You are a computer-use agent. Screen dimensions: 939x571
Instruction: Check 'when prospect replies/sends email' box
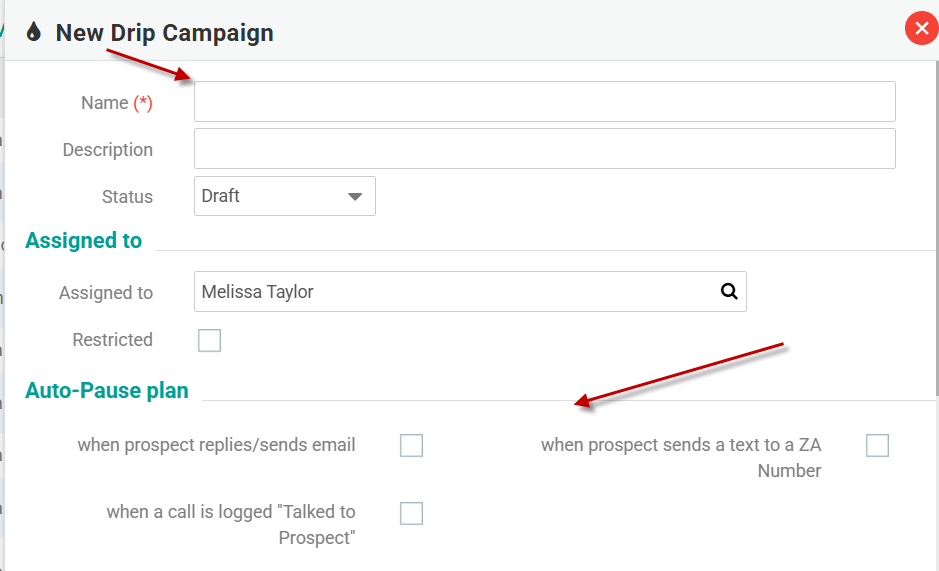click(x=411, y=446)
